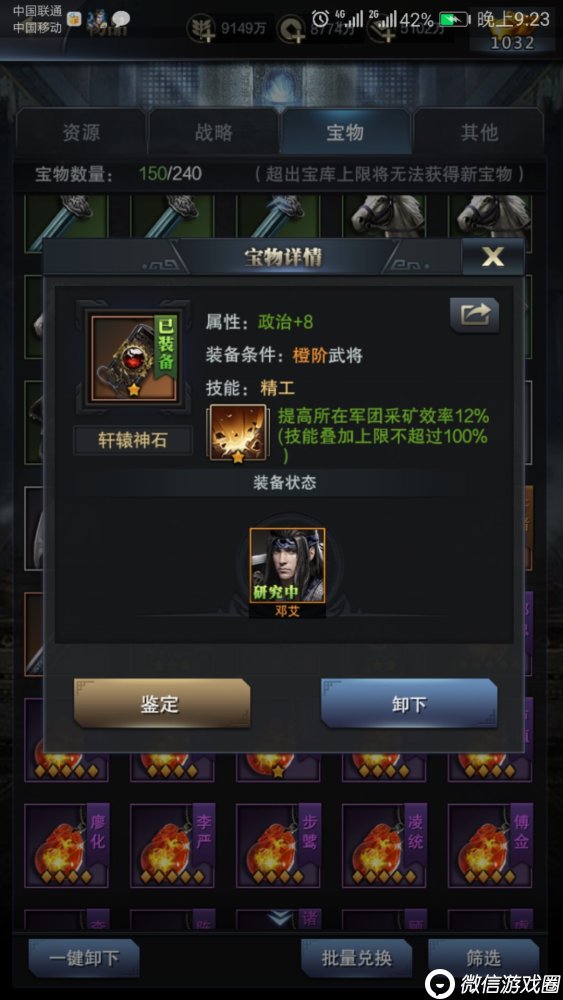Switch to the 资源 tab

(81, 132)
